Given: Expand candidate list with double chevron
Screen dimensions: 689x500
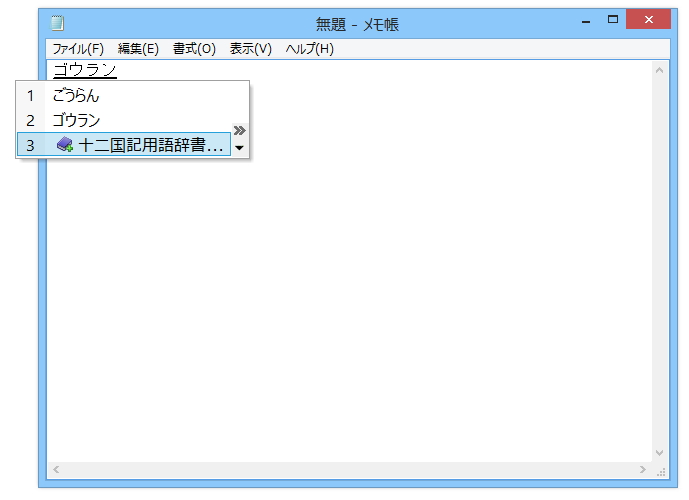Looking at the screenshot, I should point(239,130).
